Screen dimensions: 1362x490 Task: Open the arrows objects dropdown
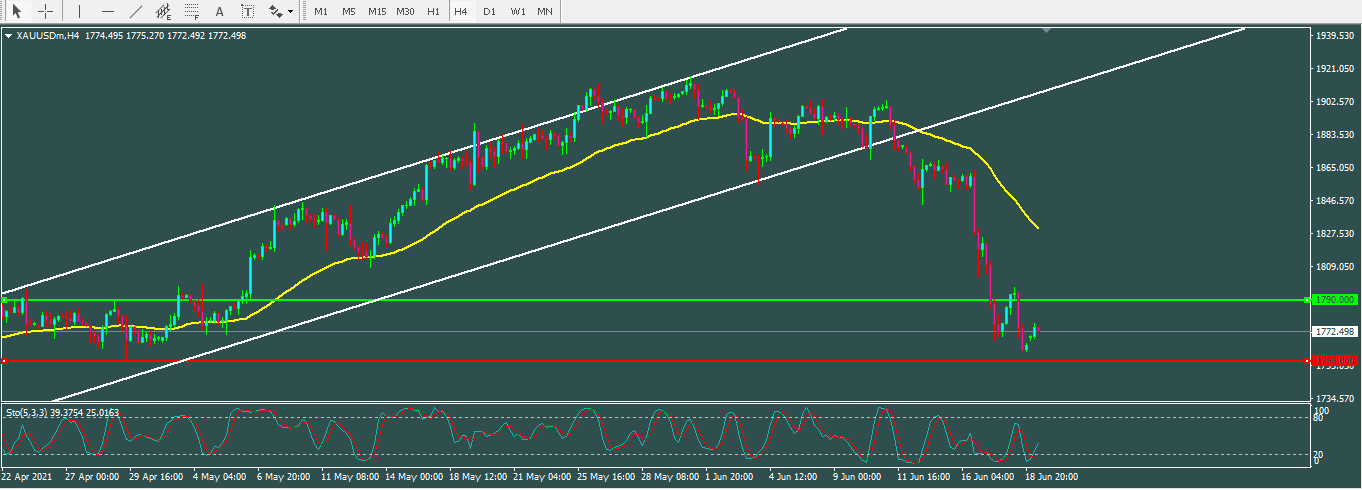pos(280,11)
